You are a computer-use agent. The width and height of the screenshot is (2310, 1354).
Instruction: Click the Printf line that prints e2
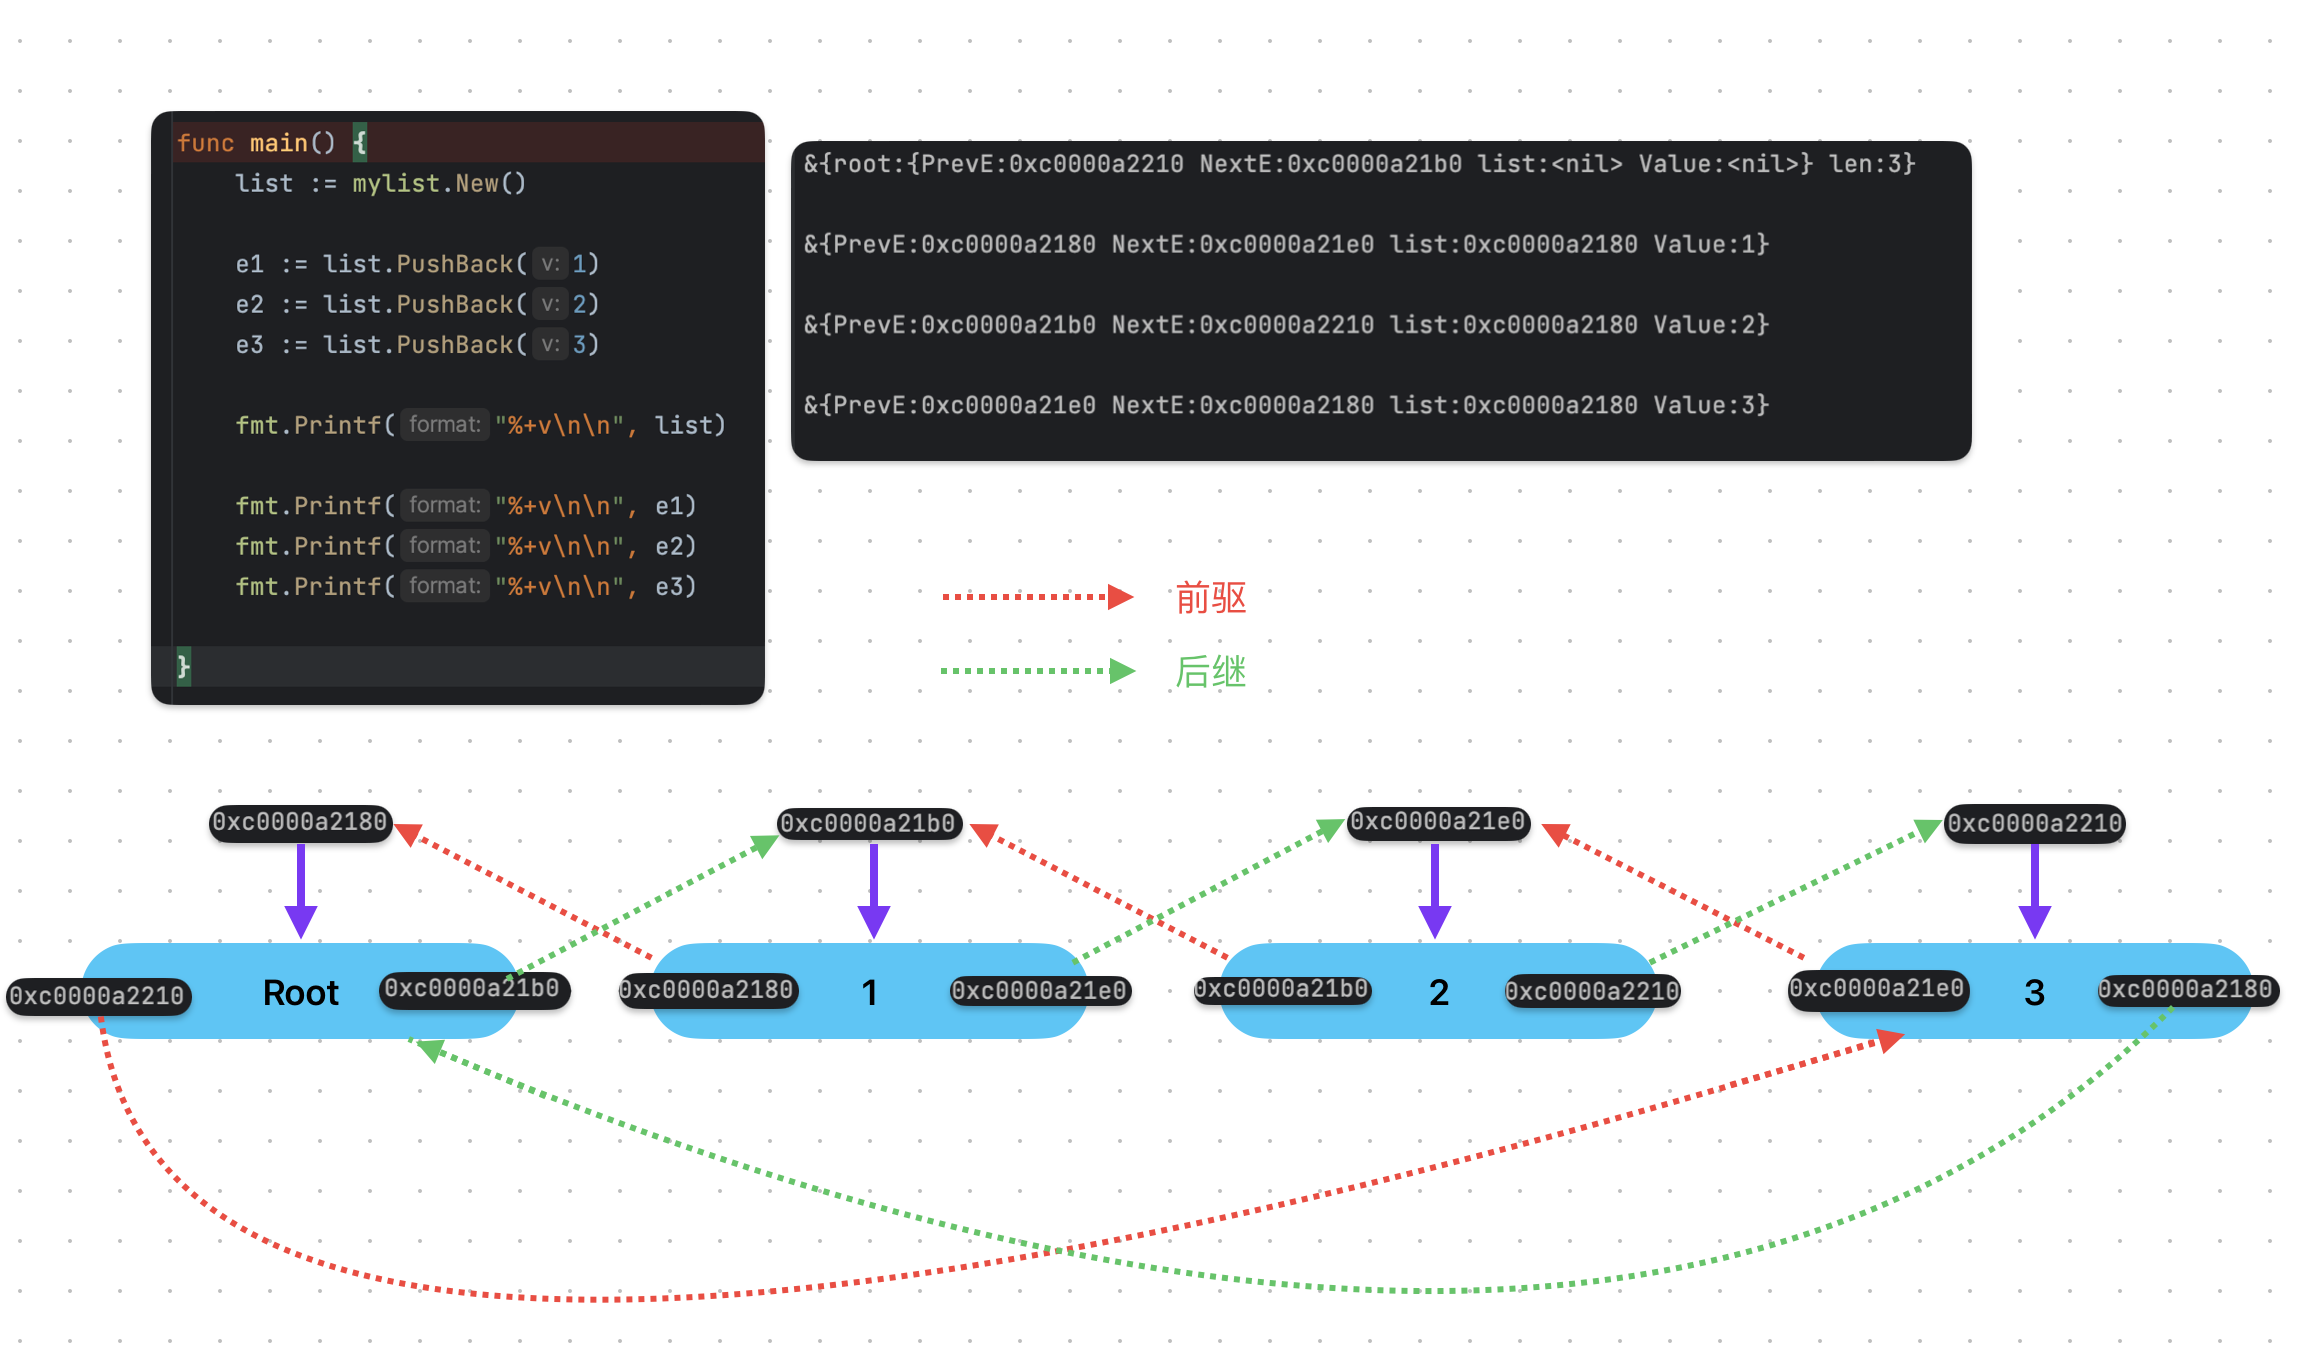[465, 546]
